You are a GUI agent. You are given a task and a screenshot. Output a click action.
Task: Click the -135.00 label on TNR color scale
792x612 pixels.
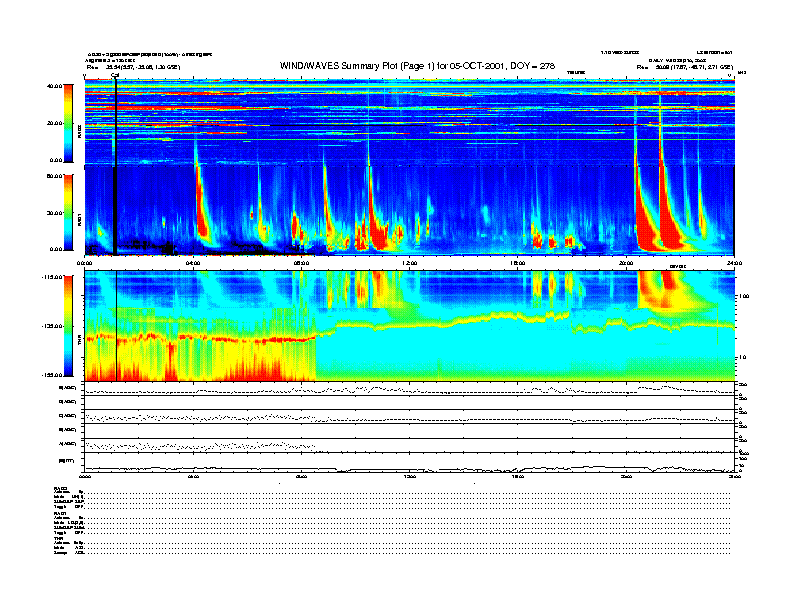coord(52,326)
